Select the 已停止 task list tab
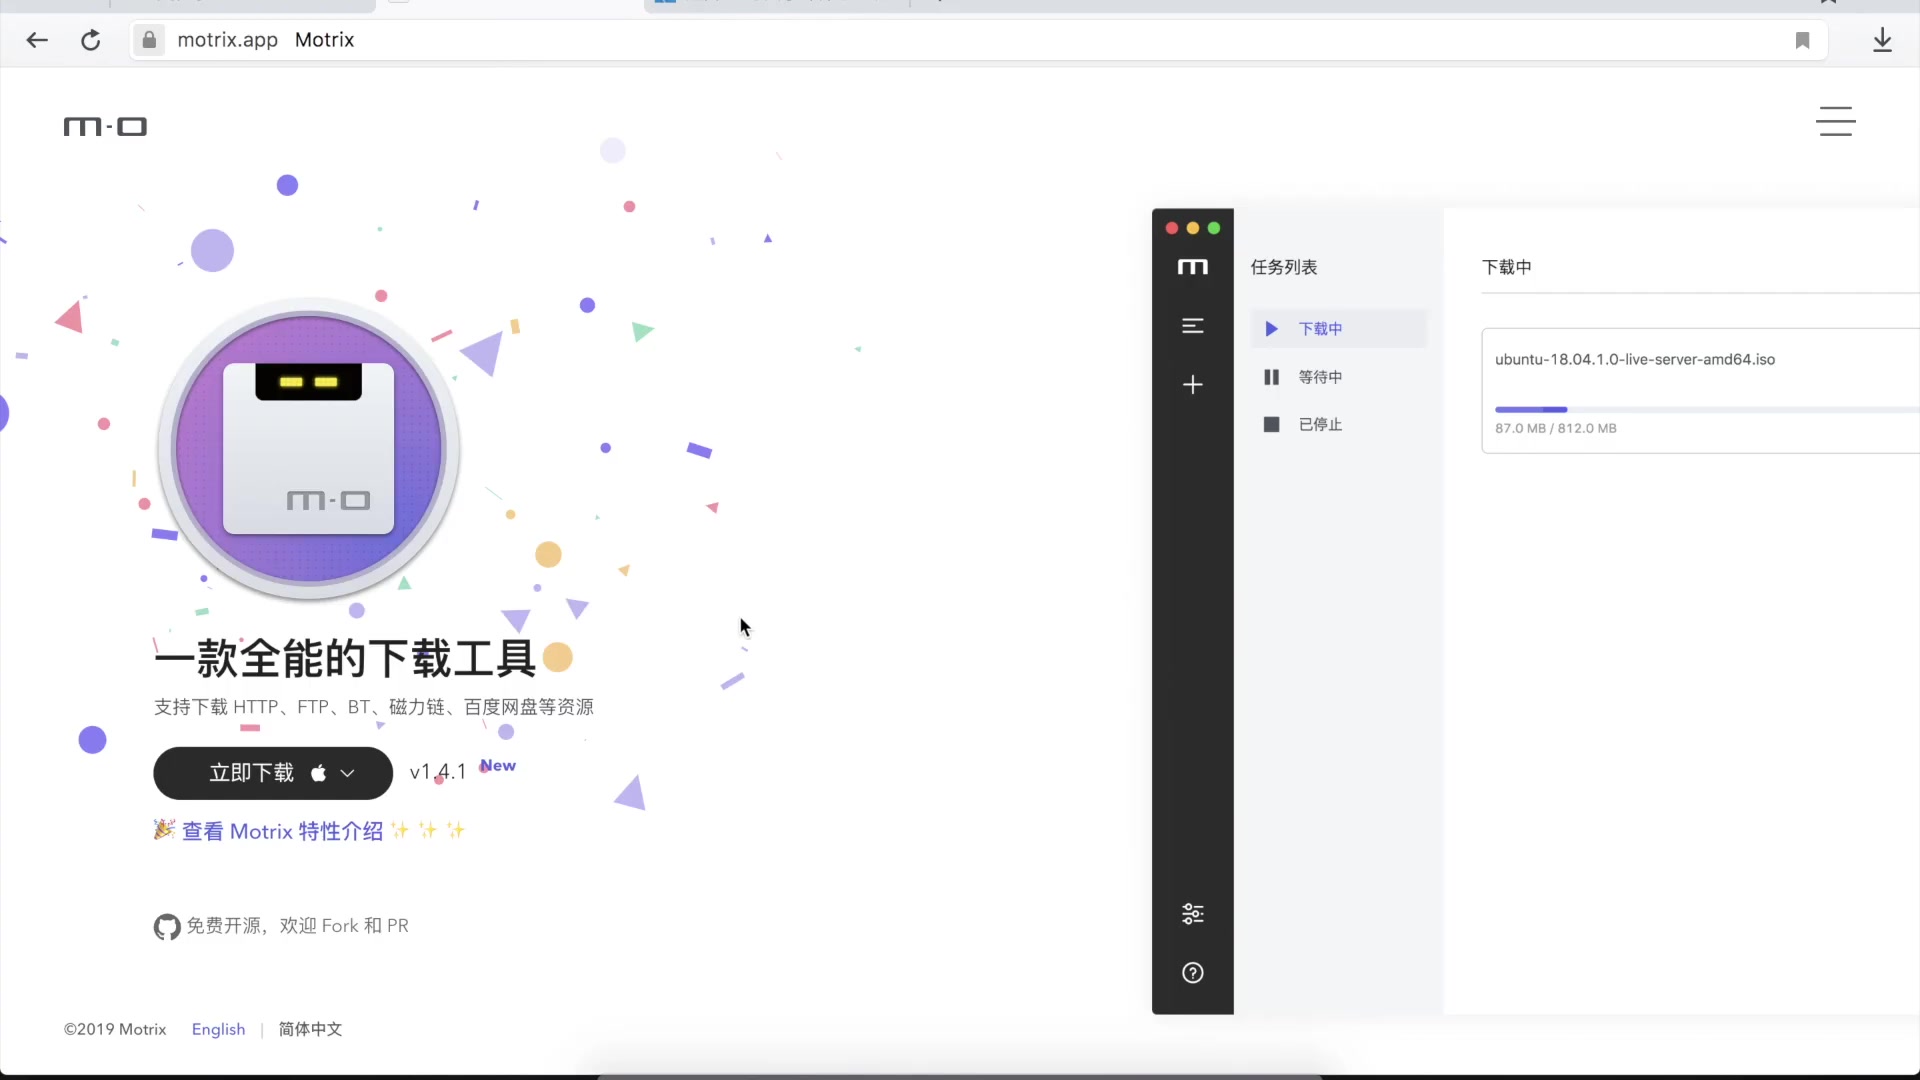The image size is (1920, 1080). (x=1338, y=425)
